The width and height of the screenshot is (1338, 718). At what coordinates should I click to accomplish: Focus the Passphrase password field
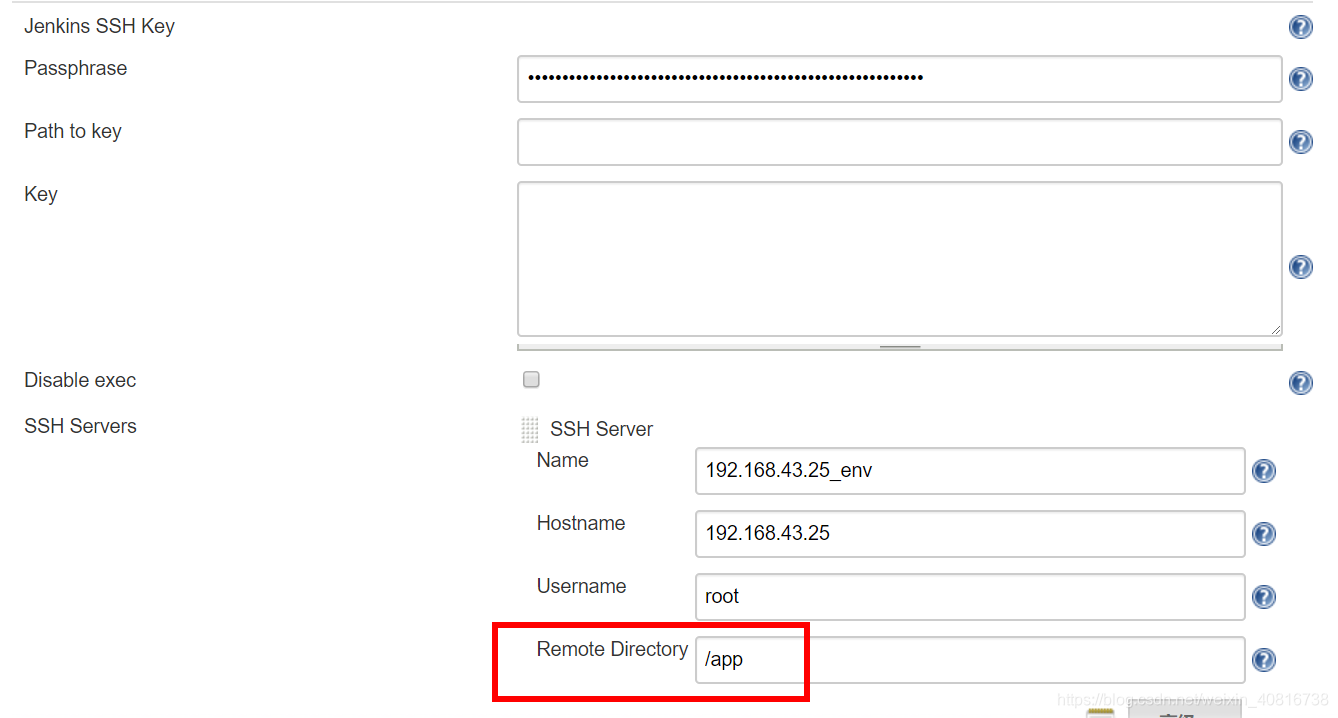tap(899, 79)
